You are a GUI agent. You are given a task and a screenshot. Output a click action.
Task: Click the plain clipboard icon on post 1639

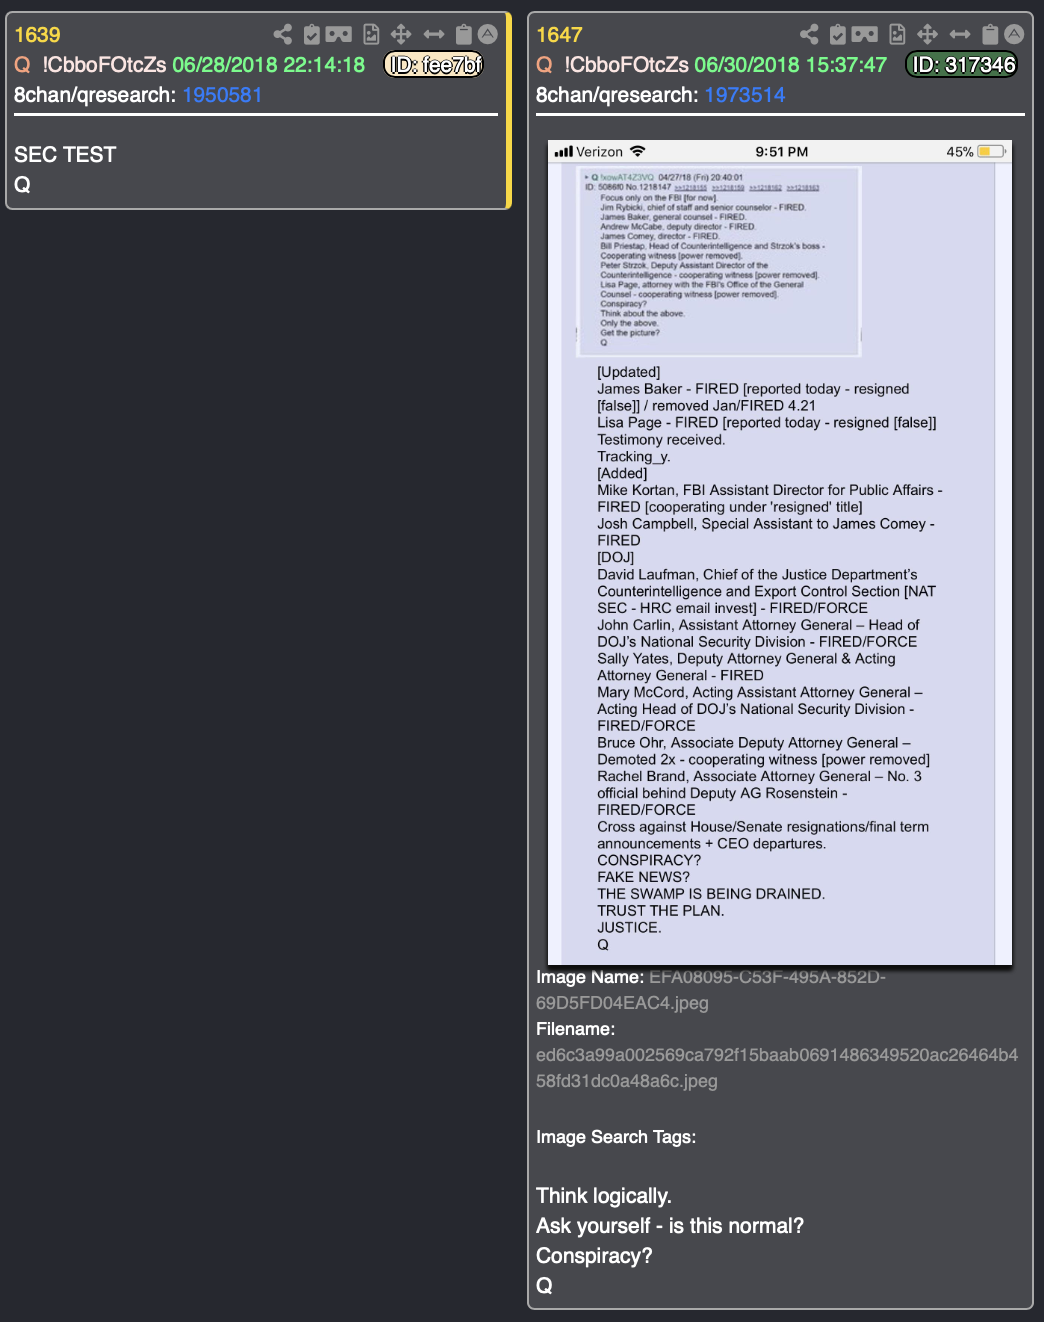(x=464, y=35)
